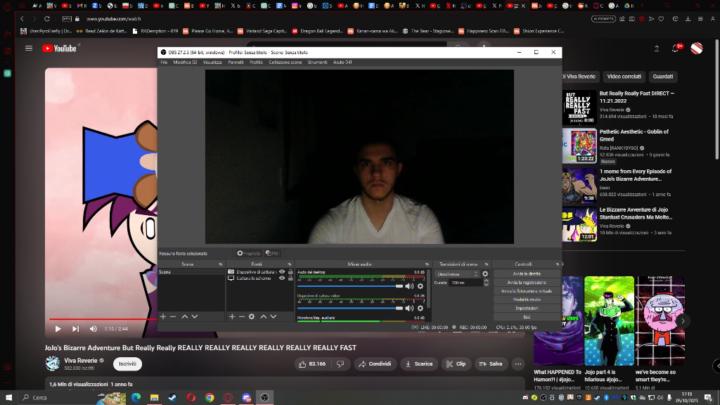Pop out the Fonti dock with its header icon
Image resolution: width=720 pixels, height=405 pixels.
click(x=289, y=264)
